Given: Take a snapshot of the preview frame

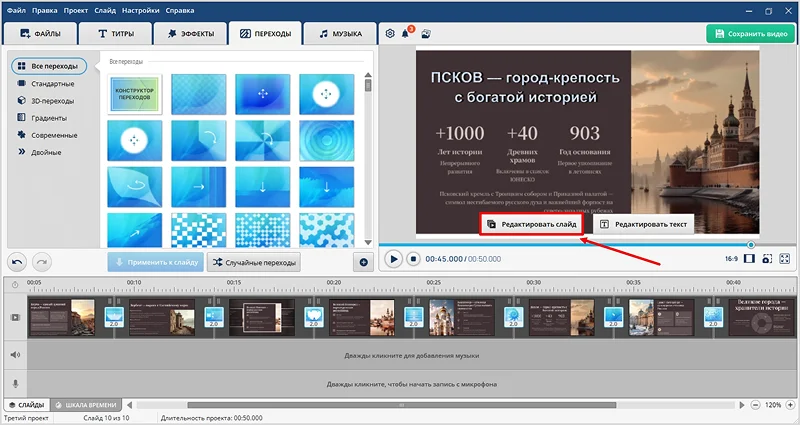Looking at the screenshot, I should click(x=767, y=259).
